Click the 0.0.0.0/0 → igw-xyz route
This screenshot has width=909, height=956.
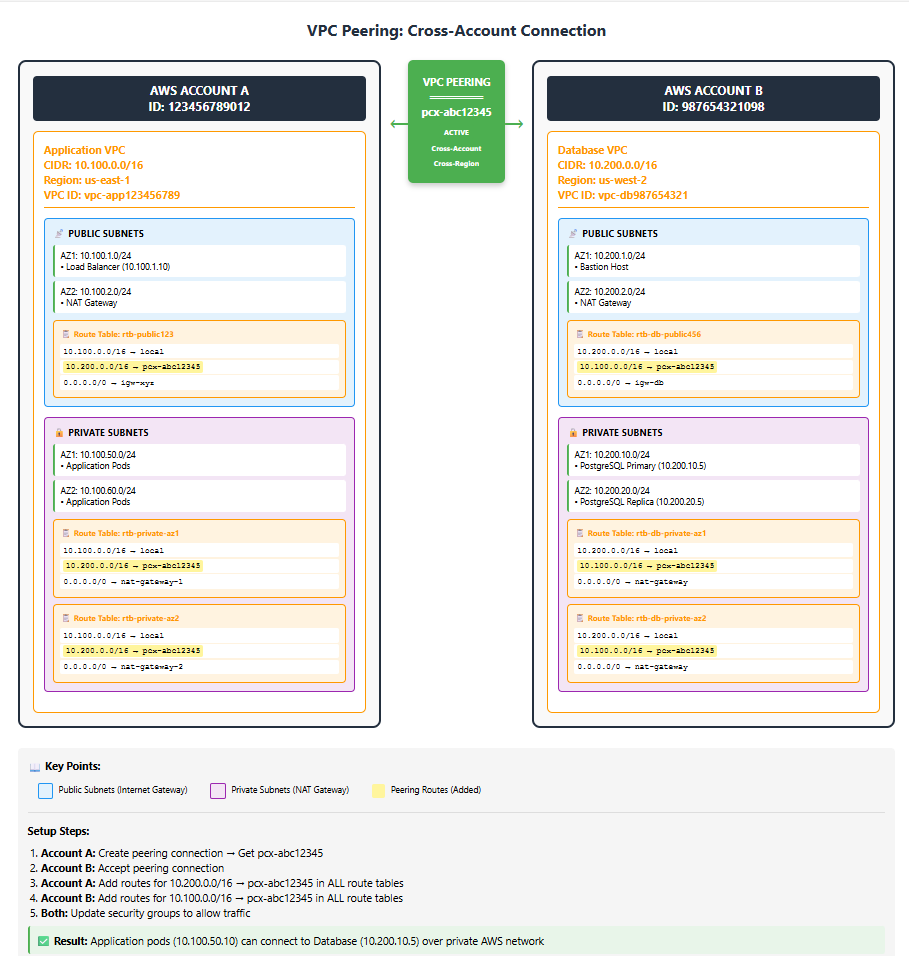point(199,383)
